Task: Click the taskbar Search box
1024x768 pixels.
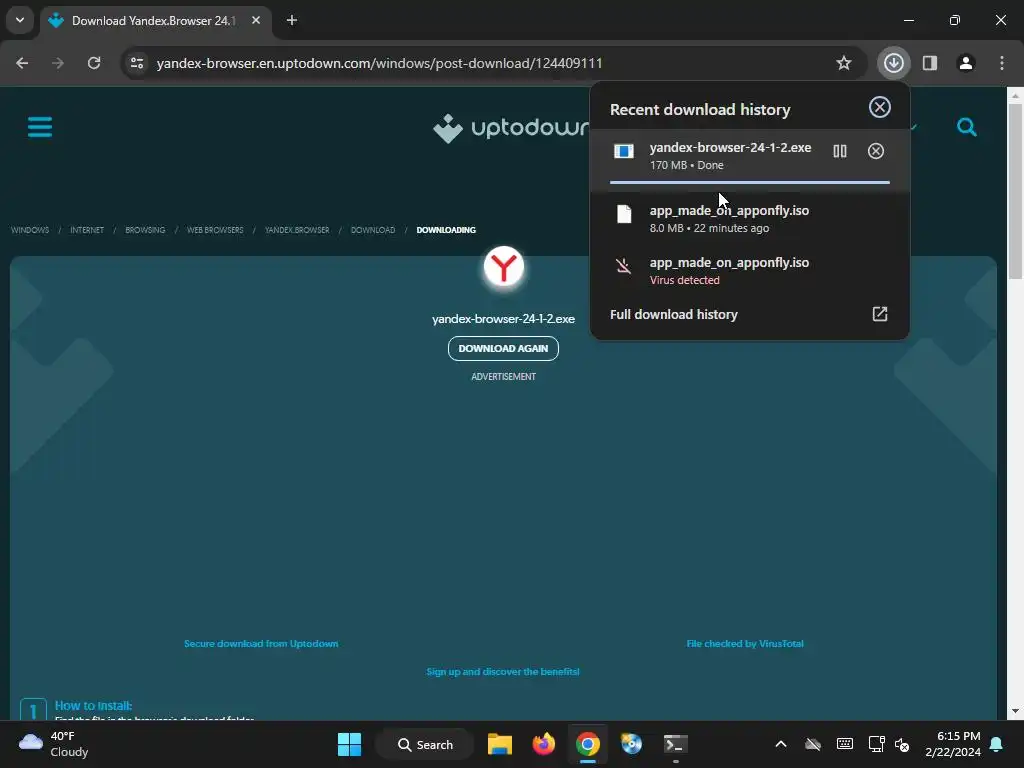Action: click(x=426, y=744)
